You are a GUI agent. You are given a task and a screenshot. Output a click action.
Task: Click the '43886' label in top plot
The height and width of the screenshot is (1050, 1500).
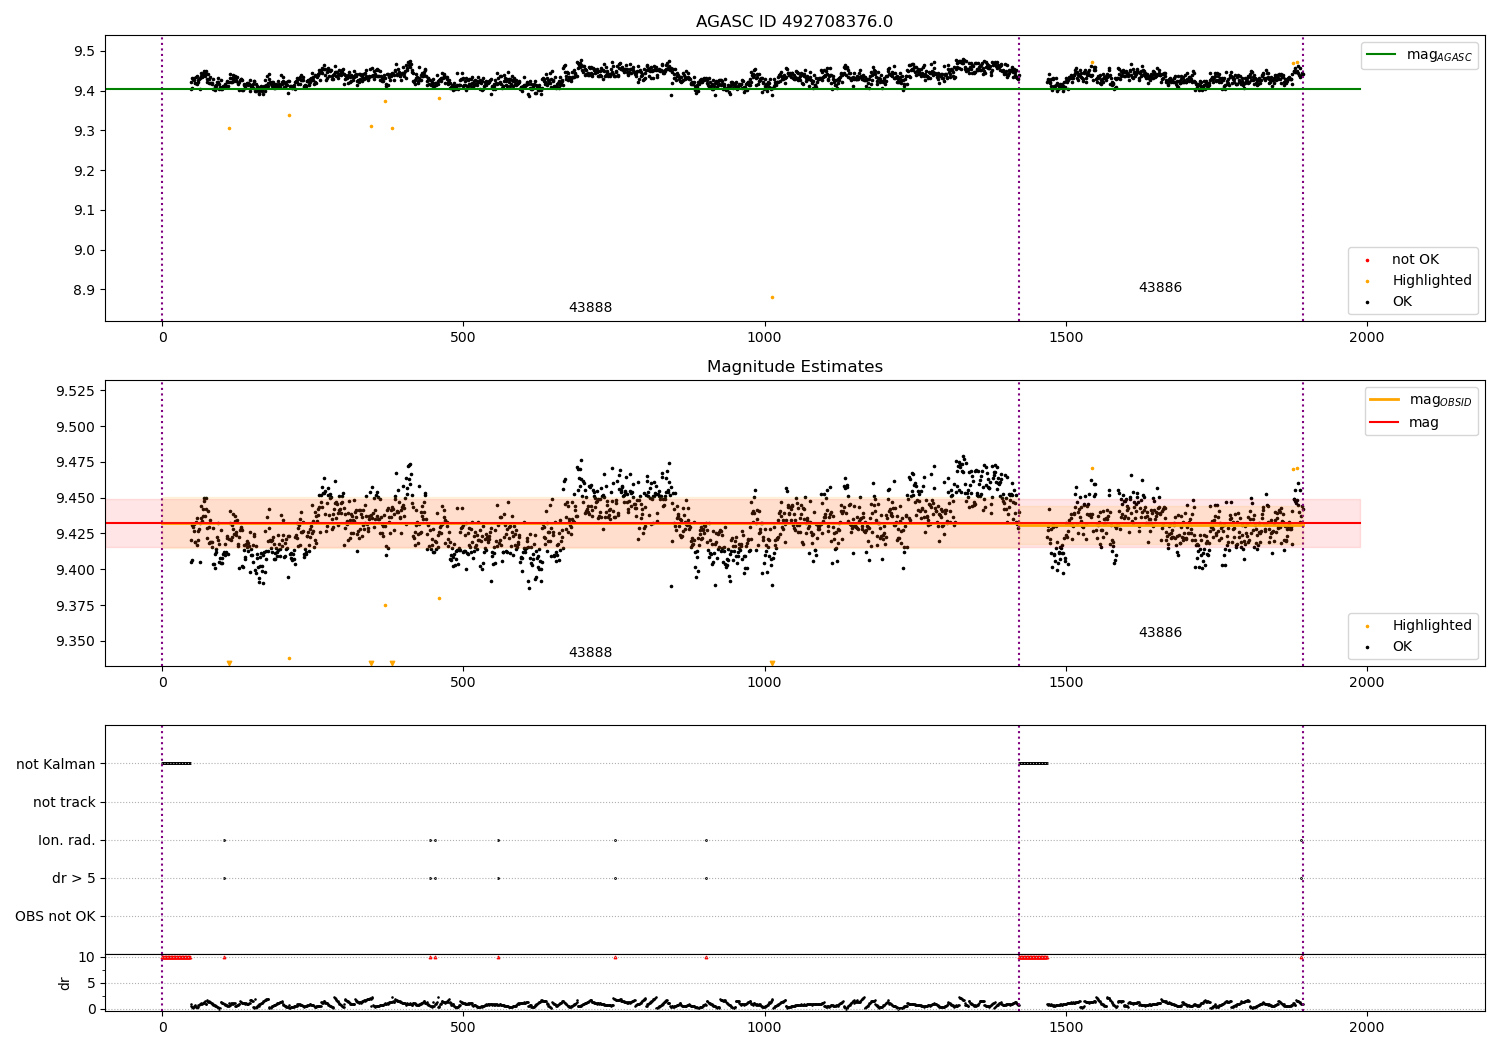pyautogui.click(x=1160, y=288)
